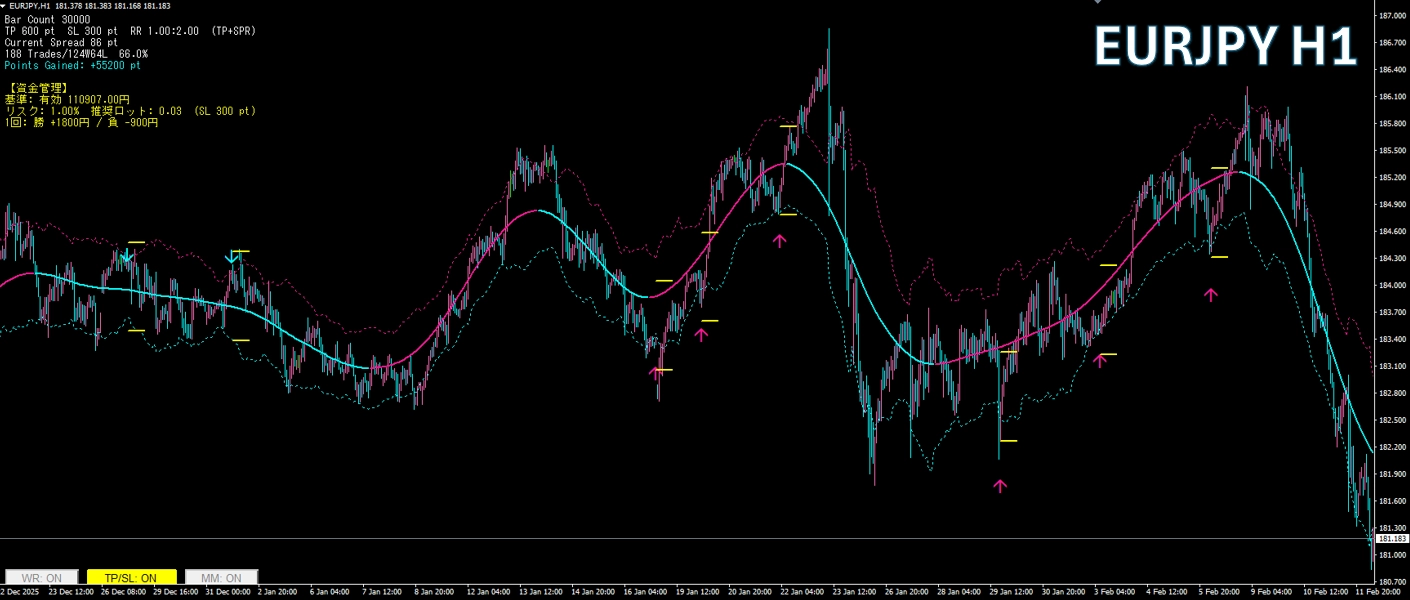Click the 183.100 price scale label
Image resolution: width=1410 pixels, height=600 pixels.
point(1392,366)
